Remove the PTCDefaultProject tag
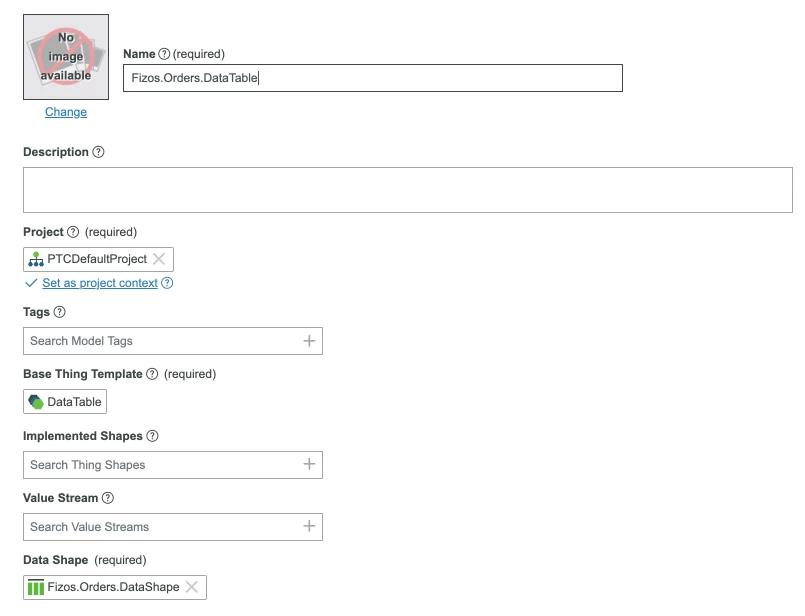Viewport: 805px width, 616px height. (158, 259)
